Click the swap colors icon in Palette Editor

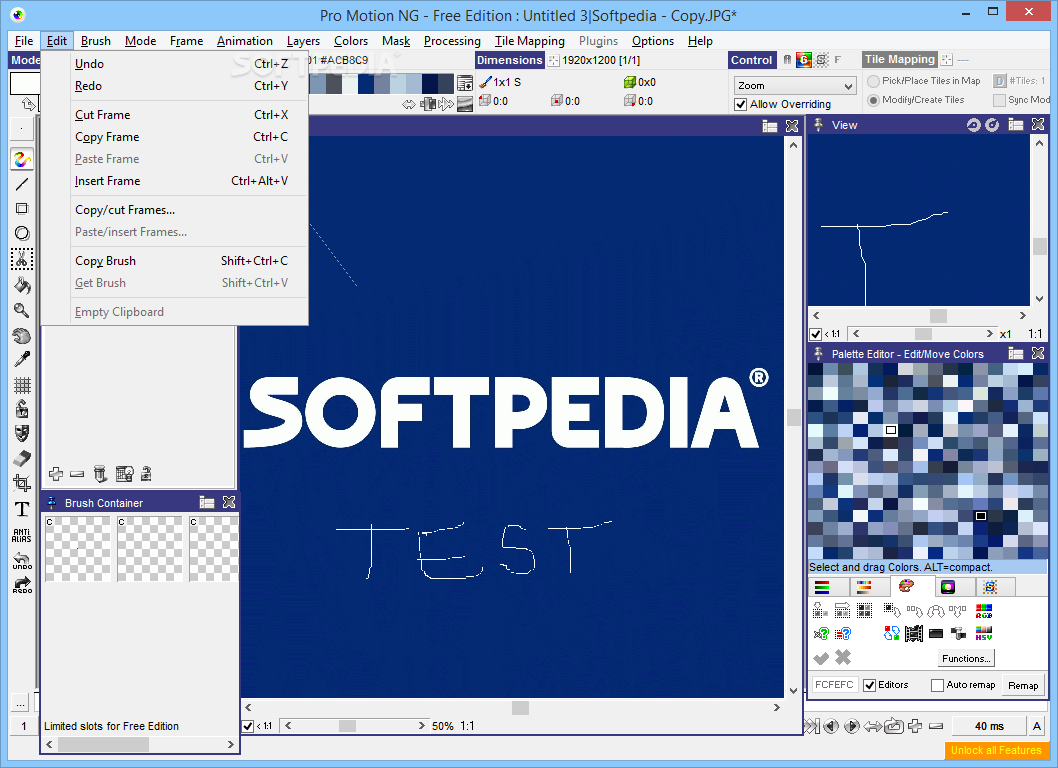tap(891, 633)
